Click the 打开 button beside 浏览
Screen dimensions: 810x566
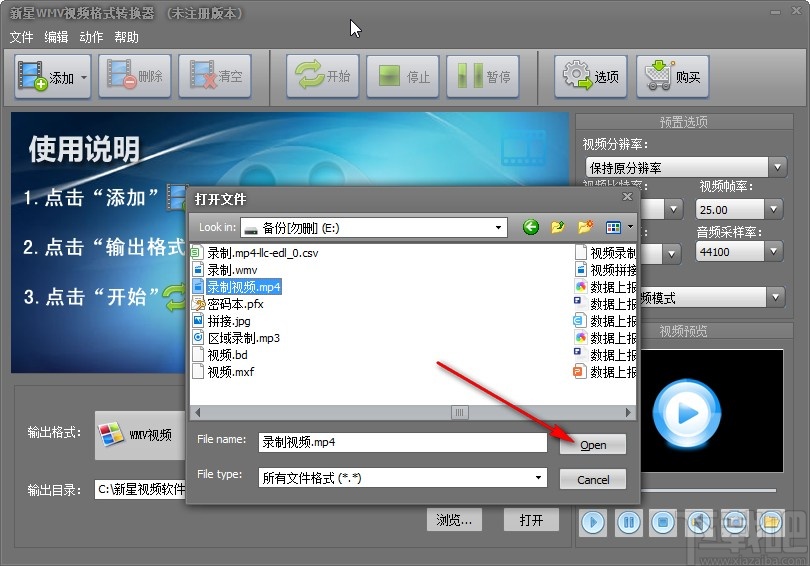pos(531,520)
